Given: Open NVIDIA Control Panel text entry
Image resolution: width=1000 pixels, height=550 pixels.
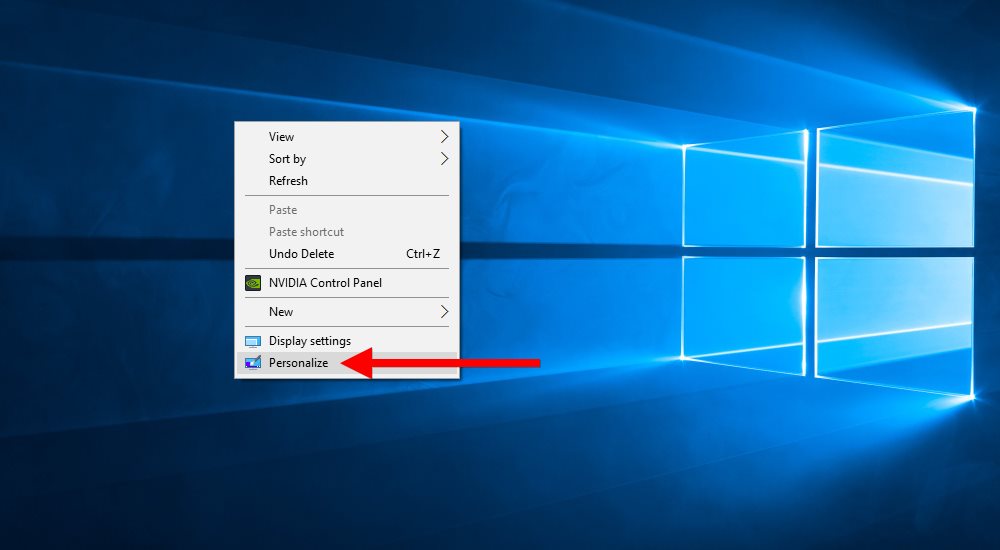Looking at the screenshot, I should pyautogui.click(x=325, y=283).
